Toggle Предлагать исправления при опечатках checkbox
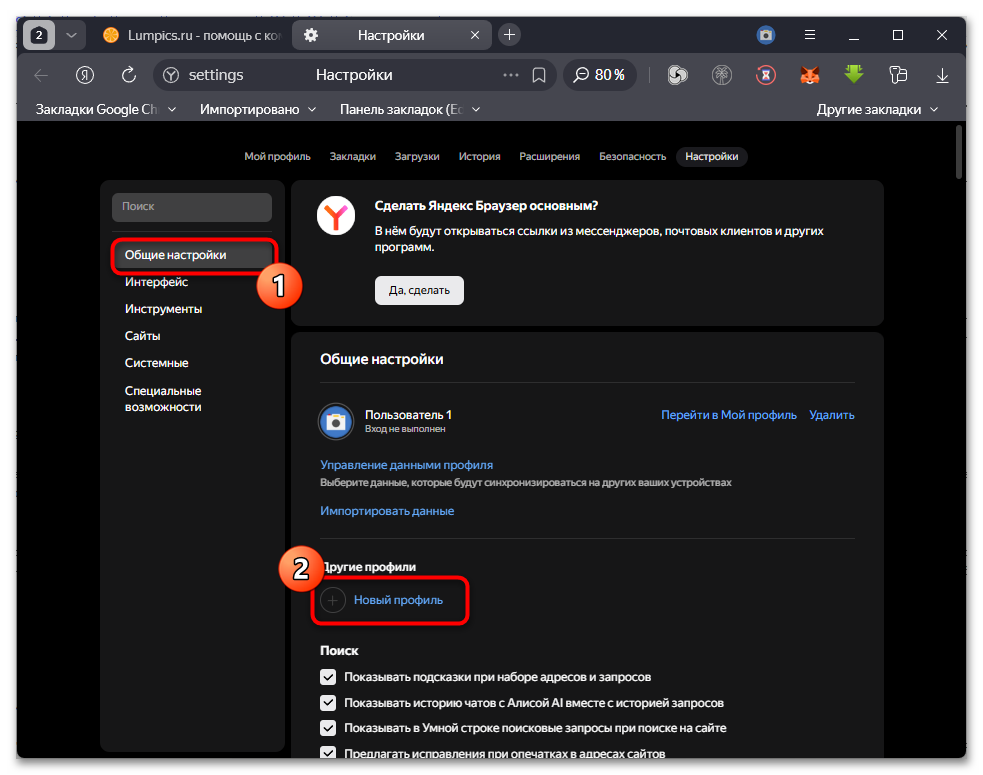 click(x=328, y=752)
